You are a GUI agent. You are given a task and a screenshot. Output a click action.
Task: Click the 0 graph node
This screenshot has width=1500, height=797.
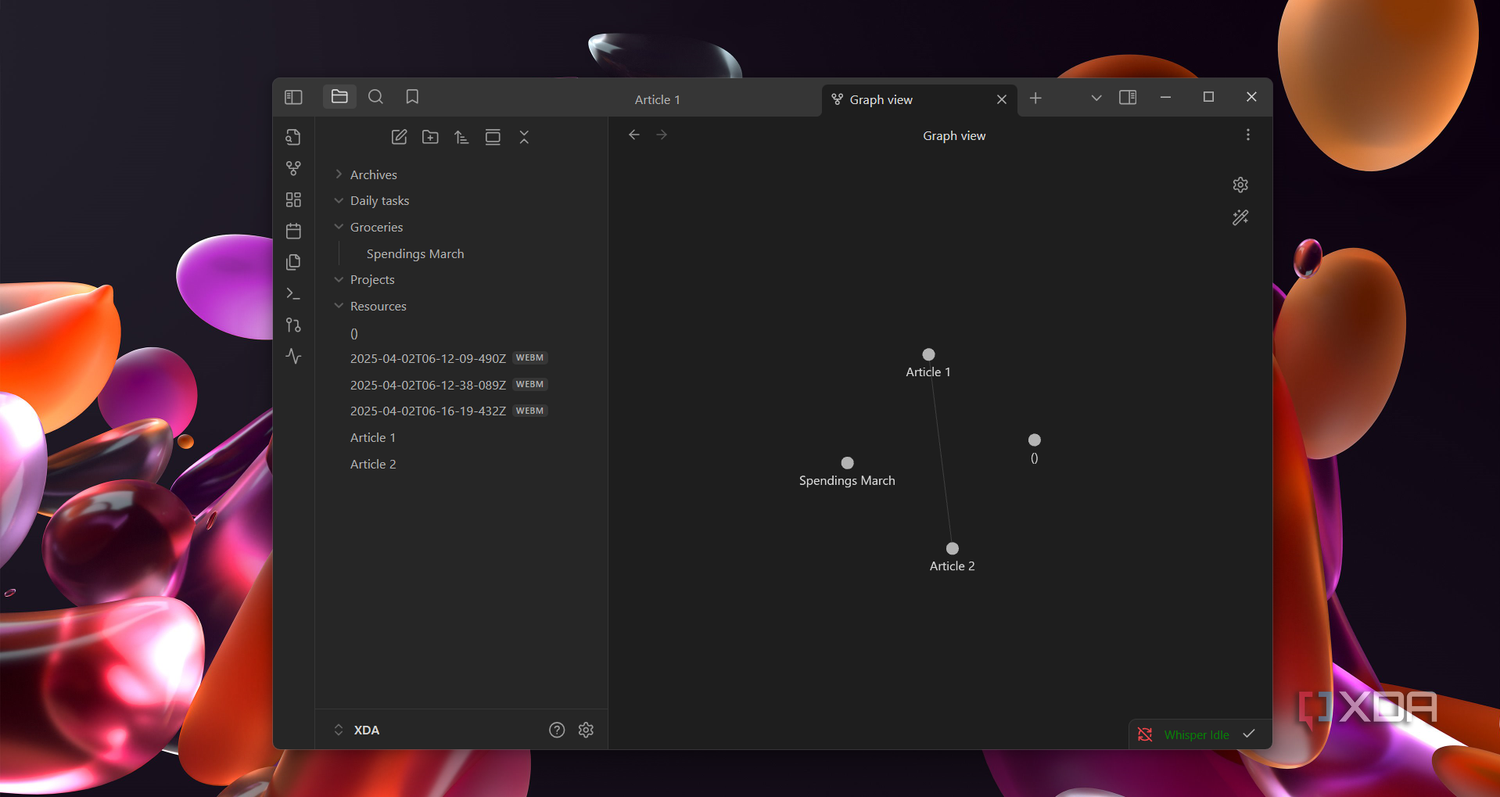tap(1034, 440)
